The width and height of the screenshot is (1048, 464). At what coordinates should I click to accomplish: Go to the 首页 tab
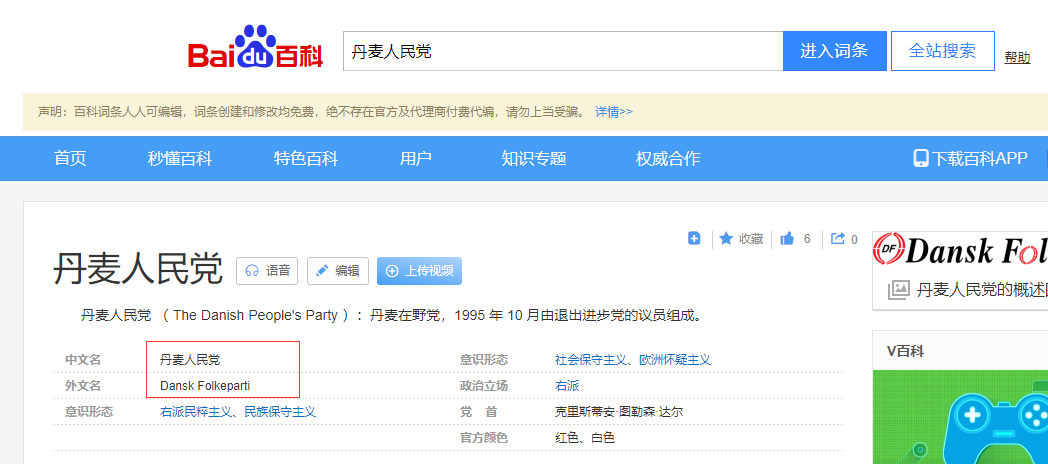coord(70,158)
